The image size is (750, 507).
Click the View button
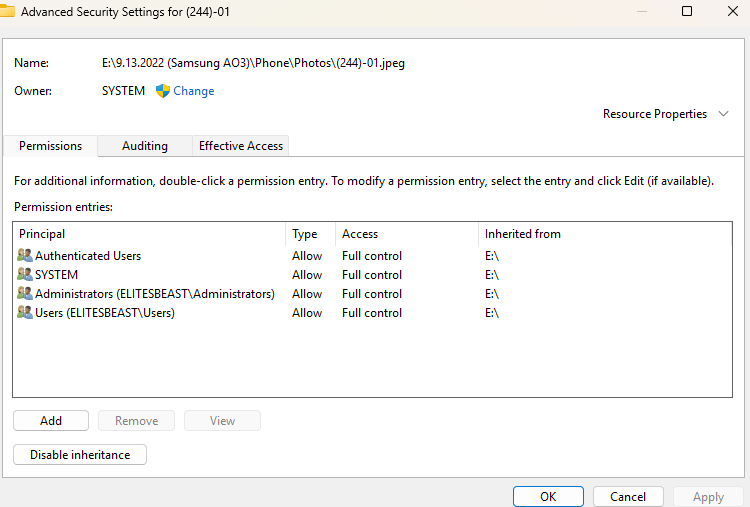click(x=222, y=420)
